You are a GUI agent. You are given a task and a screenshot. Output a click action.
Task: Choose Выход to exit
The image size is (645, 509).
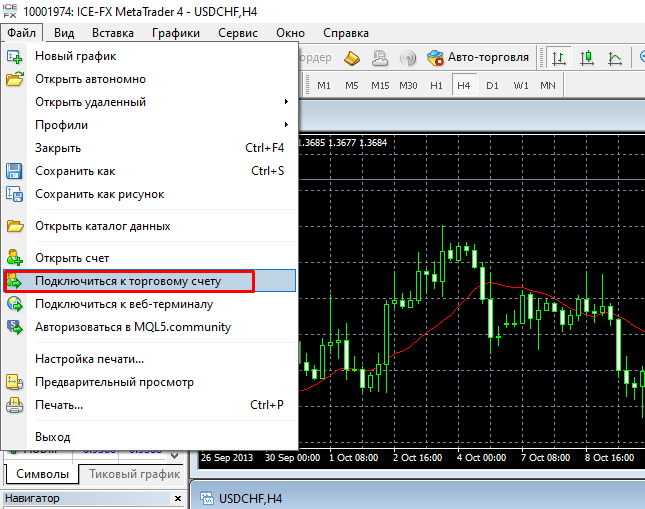tap(150, 437)
